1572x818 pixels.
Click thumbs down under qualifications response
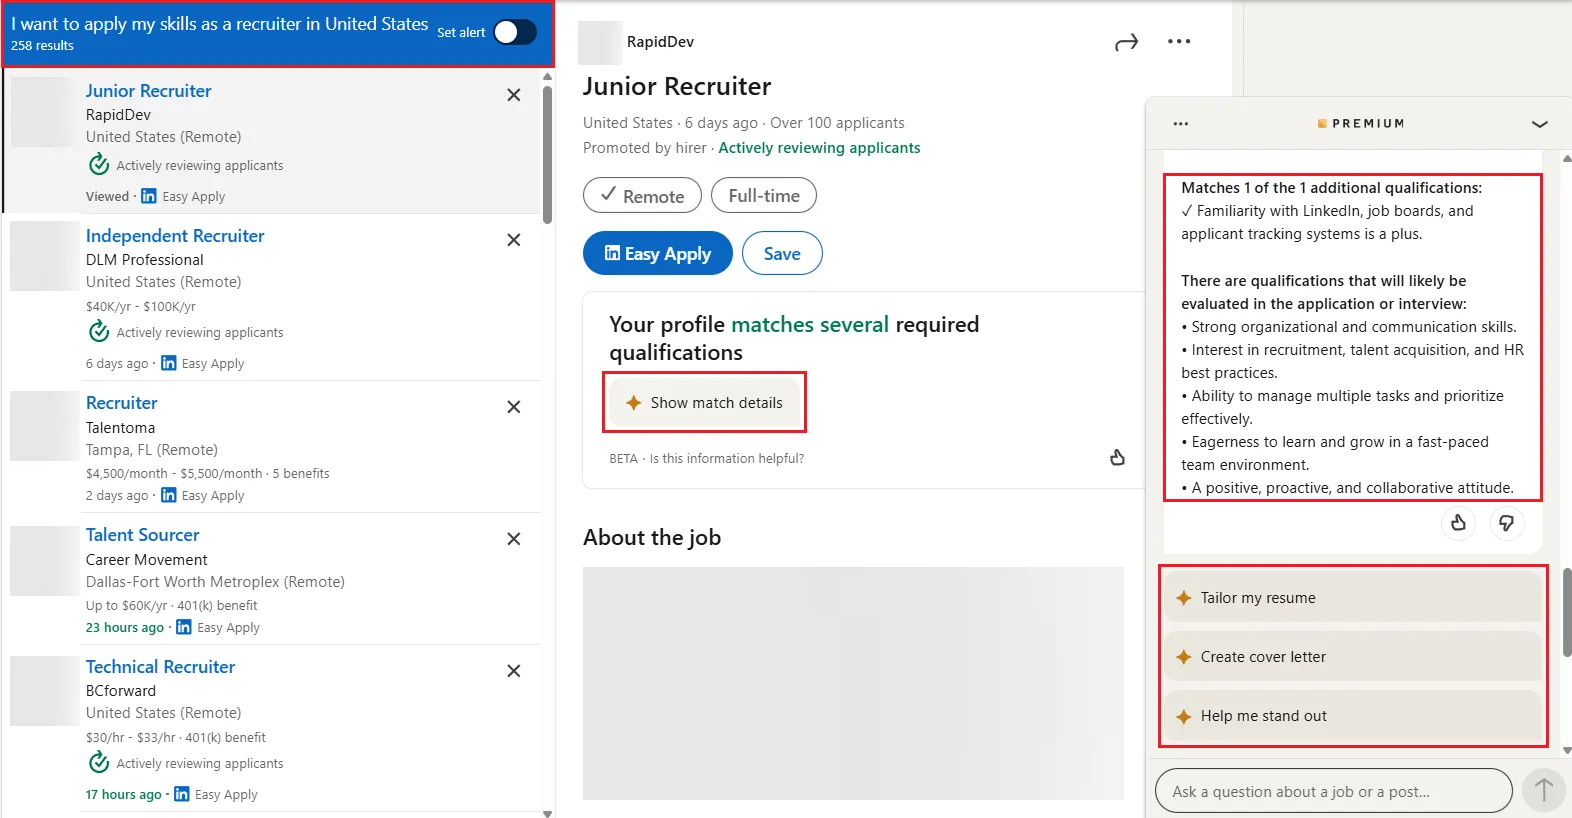click(x=1507, y=523)
